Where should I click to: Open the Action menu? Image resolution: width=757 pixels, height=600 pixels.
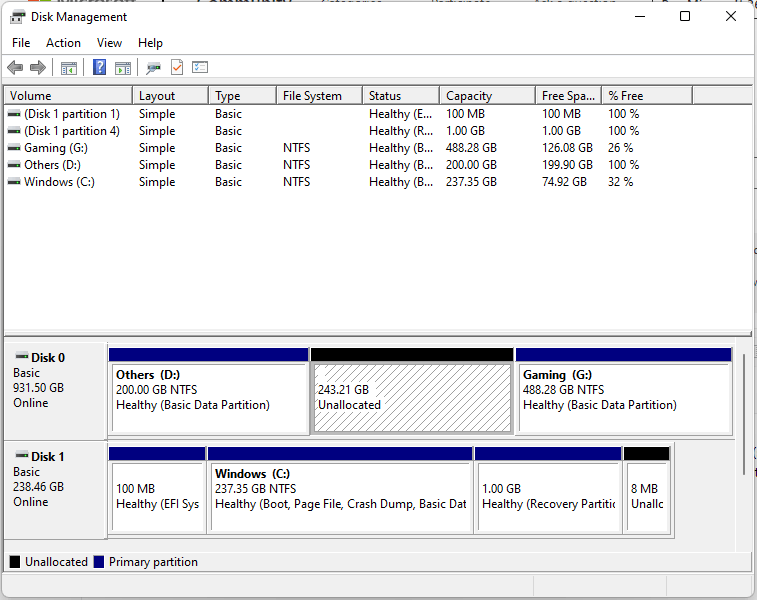point(63,43)
